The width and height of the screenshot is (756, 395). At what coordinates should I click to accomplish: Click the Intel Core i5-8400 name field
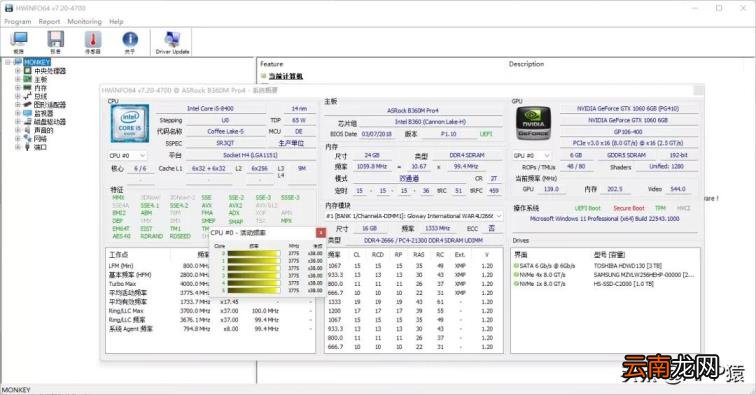[210, 109]
